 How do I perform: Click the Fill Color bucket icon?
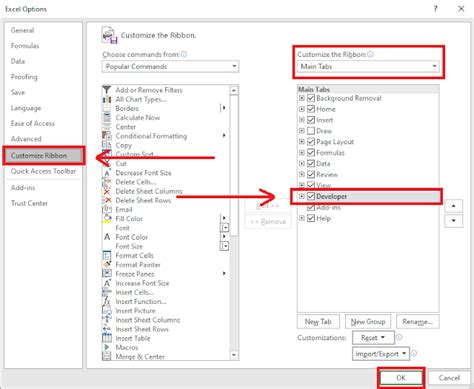click(x=106, y=219)
